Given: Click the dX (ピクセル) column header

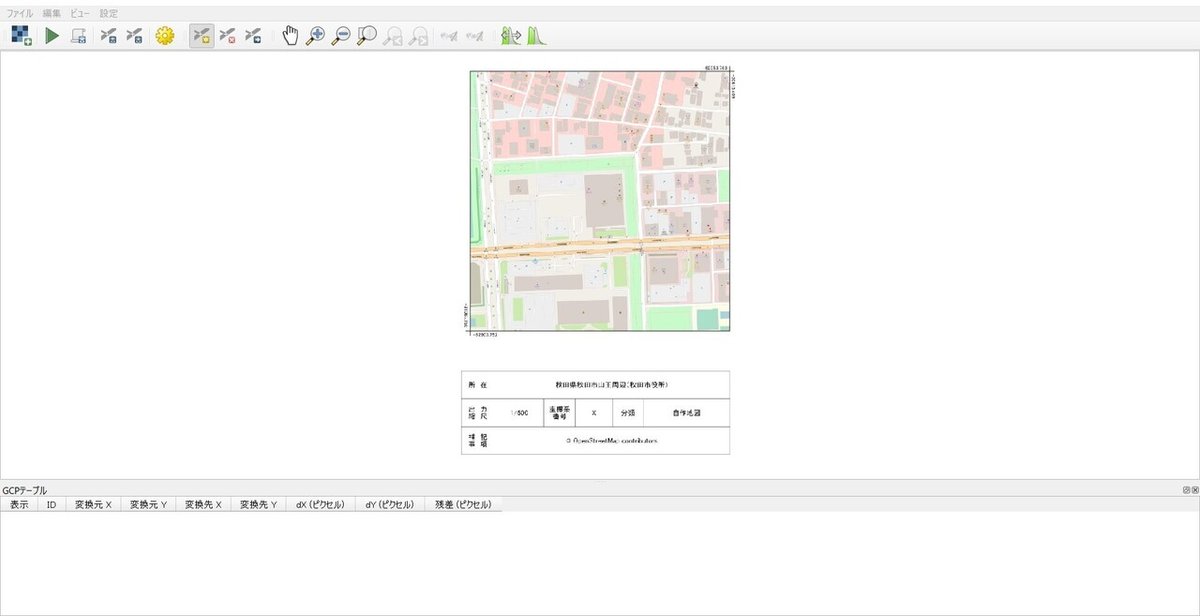Looking at the screenshot, I should click(321, 505).
